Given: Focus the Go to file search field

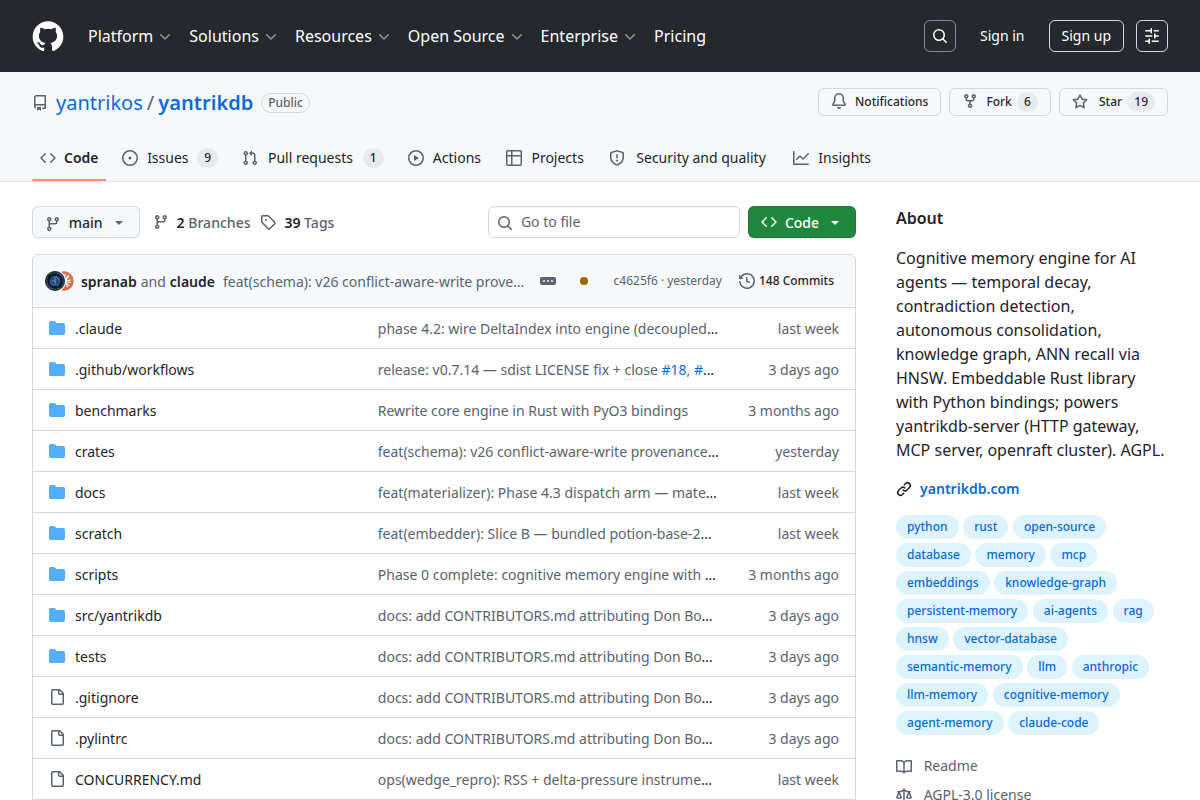Looking at the screenshot, I should coord(614,222).
